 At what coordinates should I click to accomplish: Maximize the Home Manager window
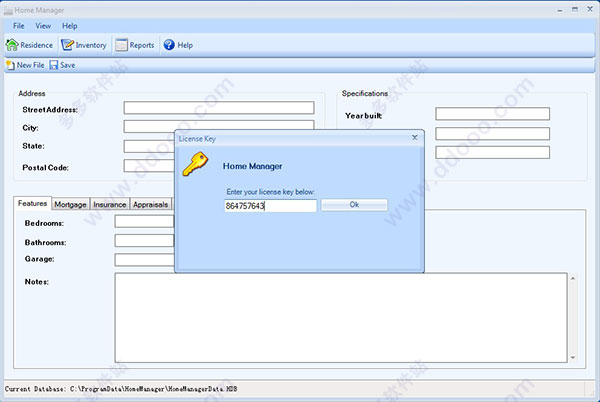click(x=575, y=9)
